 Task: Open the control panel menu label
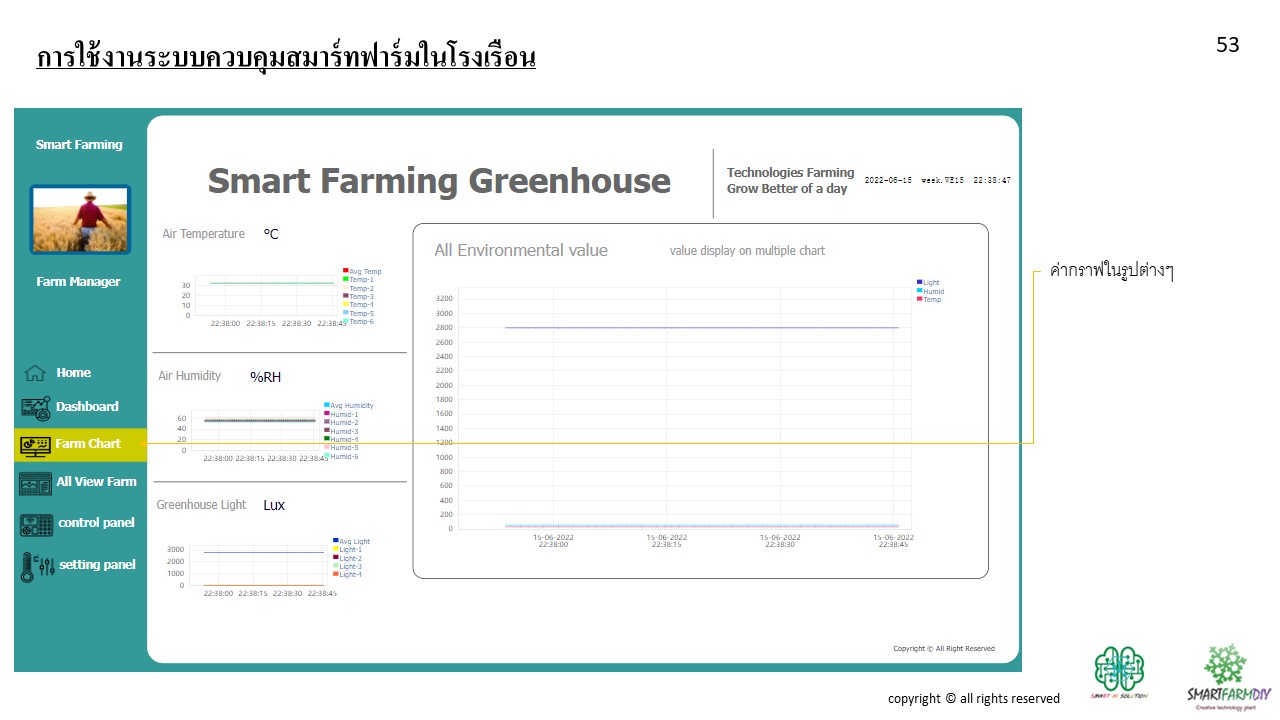[96, 523]
